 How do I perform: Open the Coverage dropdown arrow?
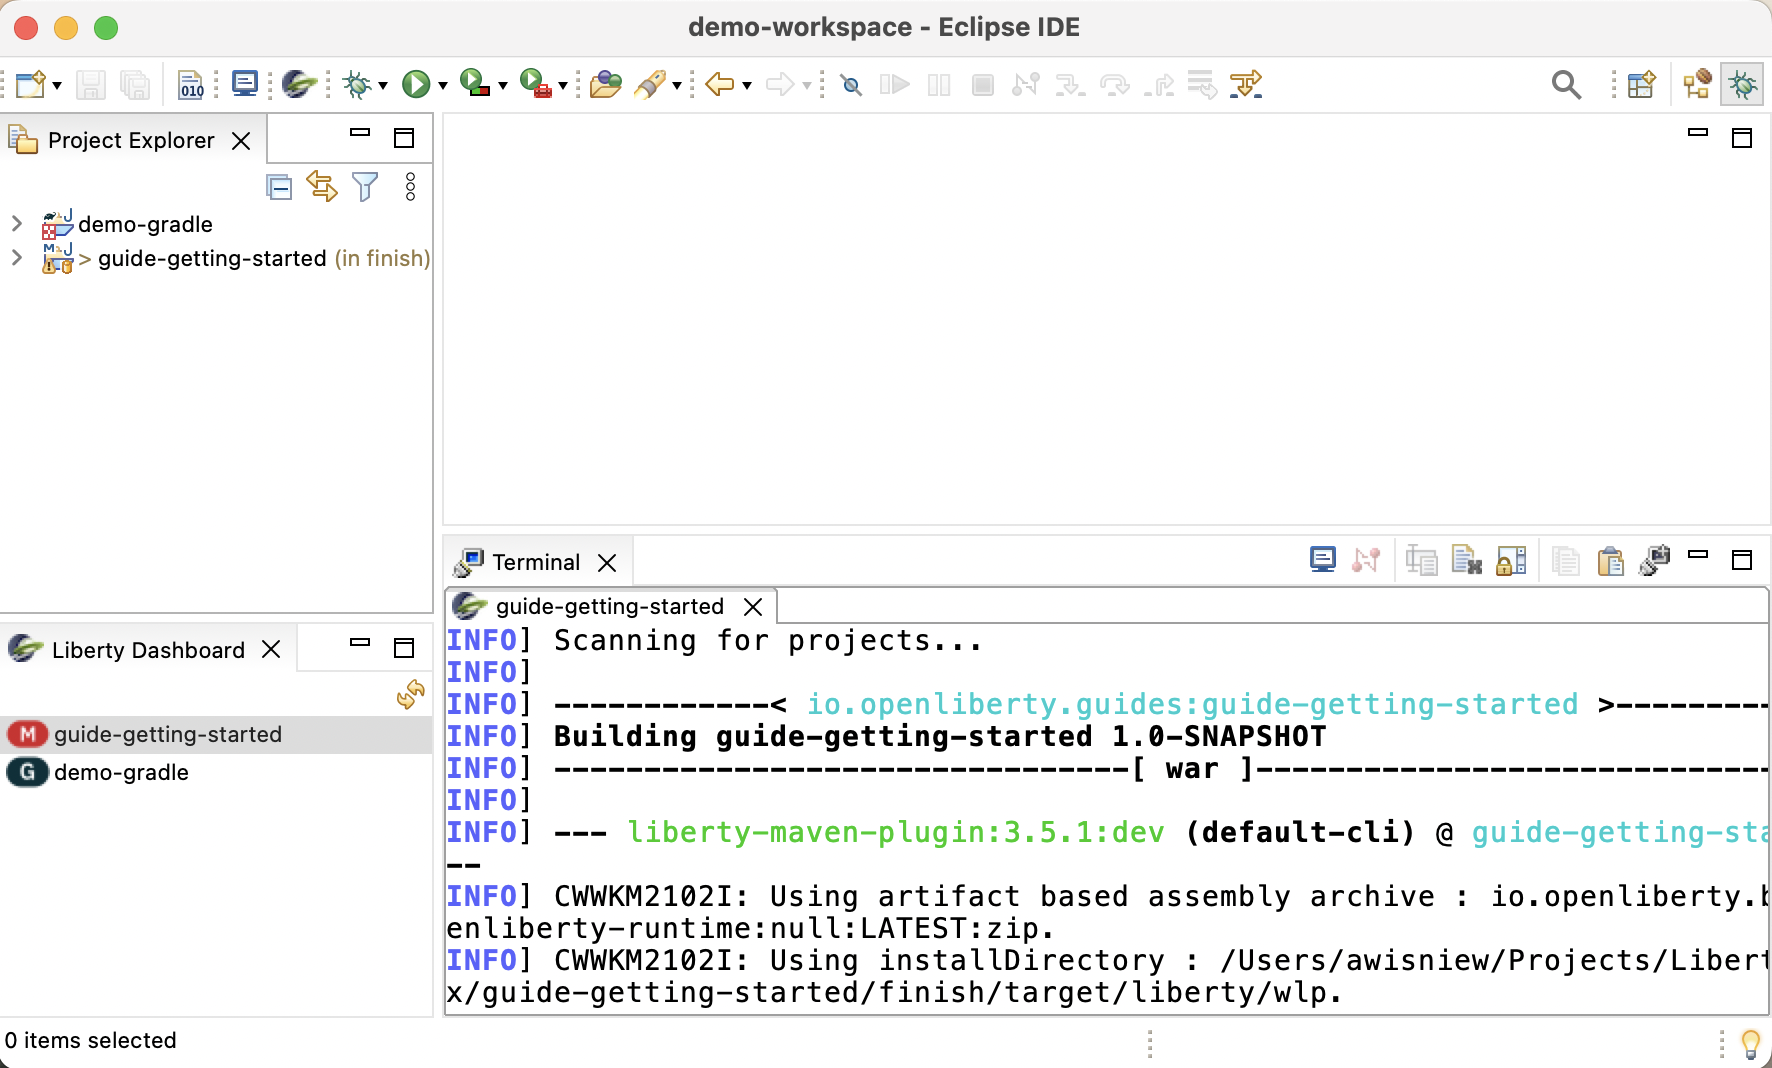tap(503, 85)
